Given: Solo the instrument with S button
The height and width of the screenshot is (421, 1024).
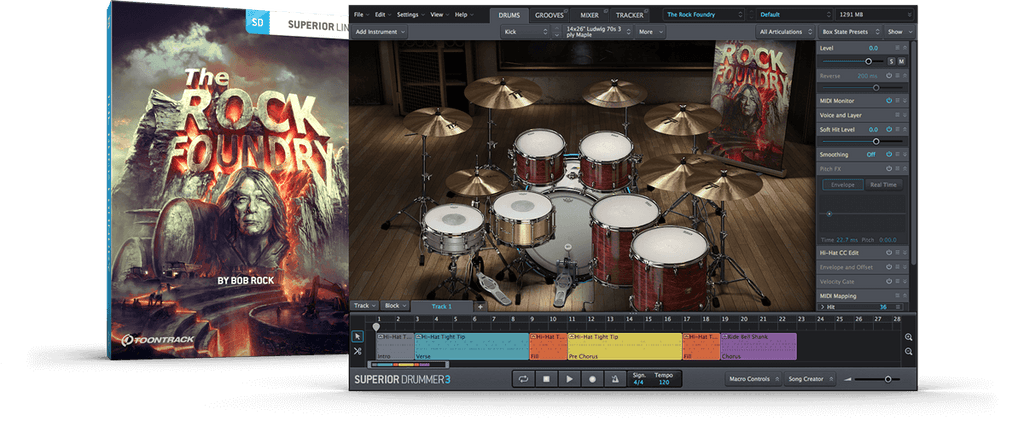Looking at the screenshot, I should click(x=891, y=61).
